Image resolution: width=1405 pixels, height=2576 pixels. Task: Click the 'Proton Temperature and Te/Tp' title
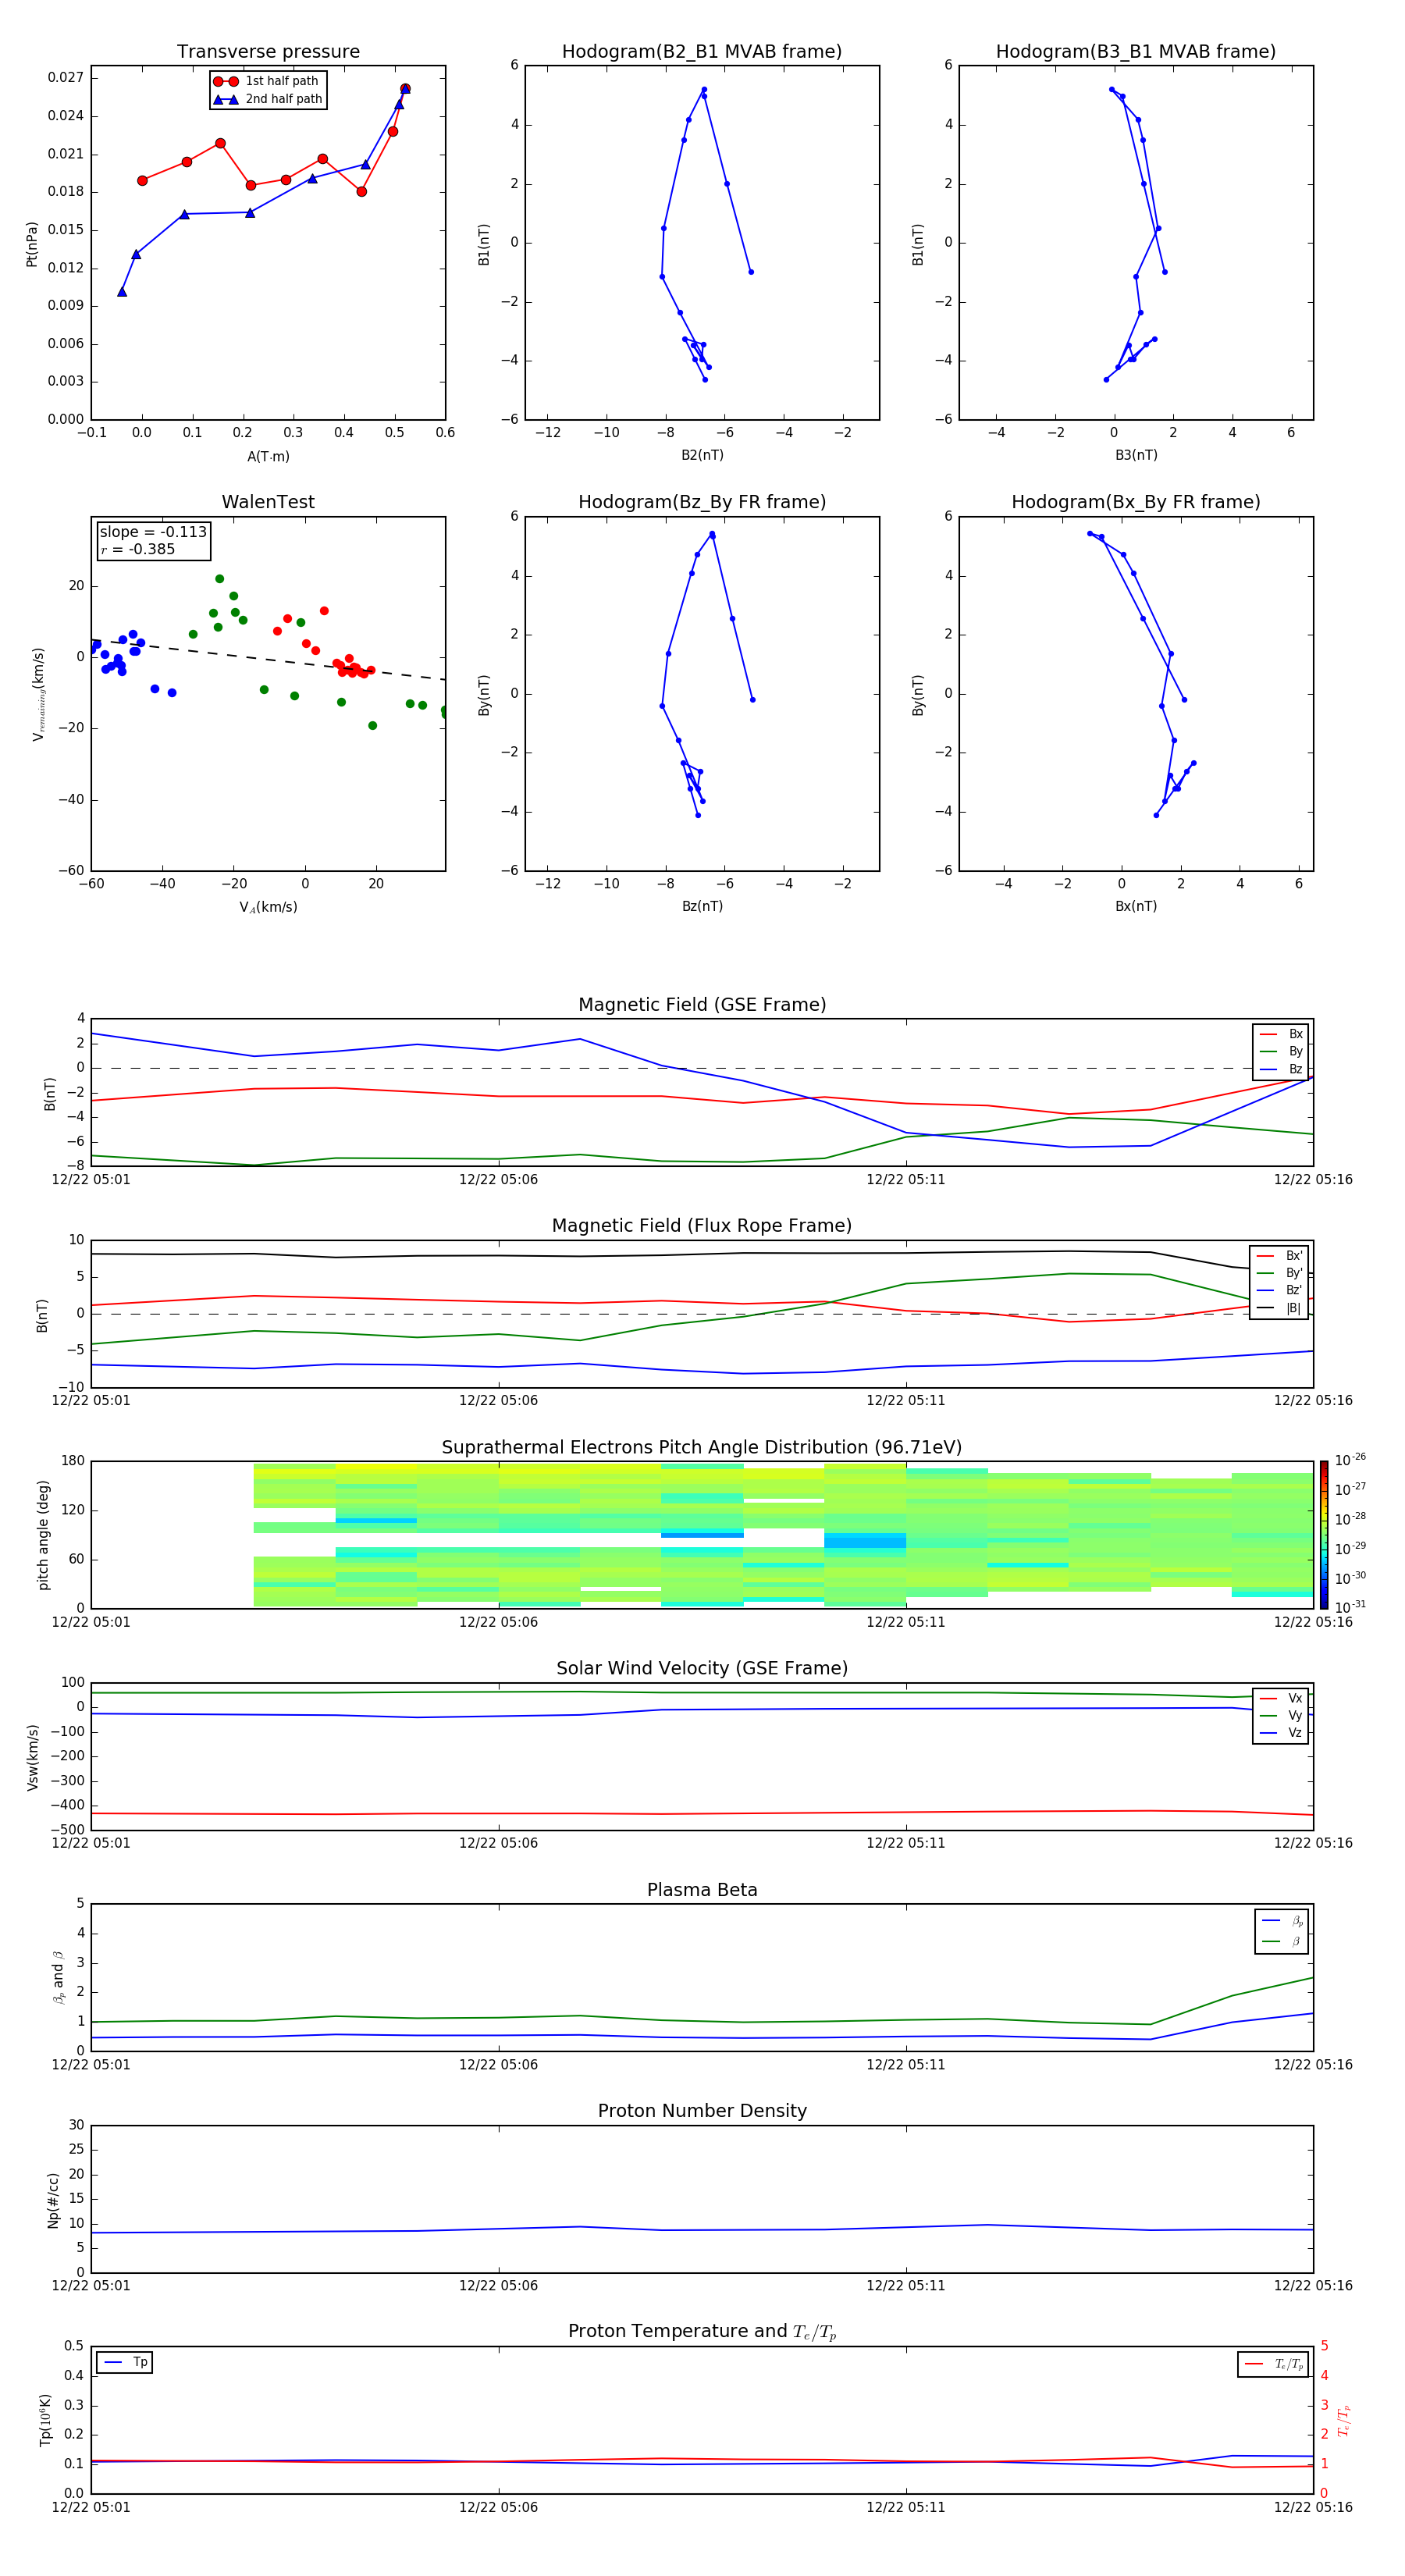coord(702,2332)
